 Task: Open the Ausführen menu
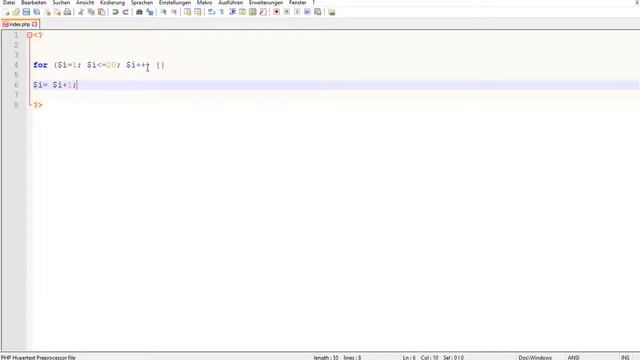(x=231, y=2)
